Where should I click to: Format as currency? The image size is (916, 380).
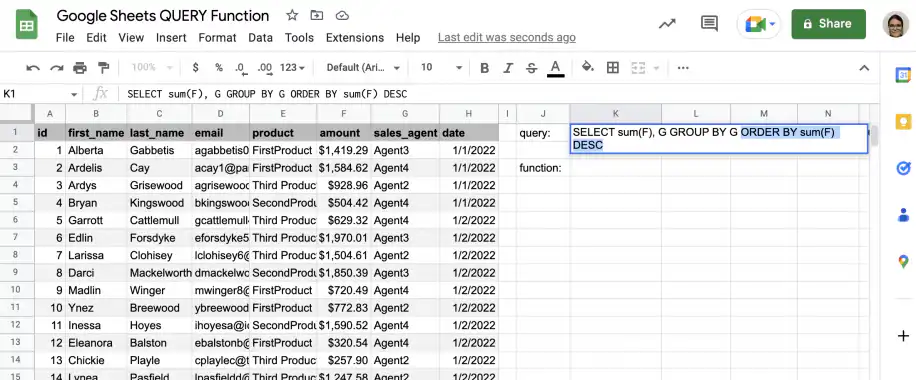(x=196, y=68)
